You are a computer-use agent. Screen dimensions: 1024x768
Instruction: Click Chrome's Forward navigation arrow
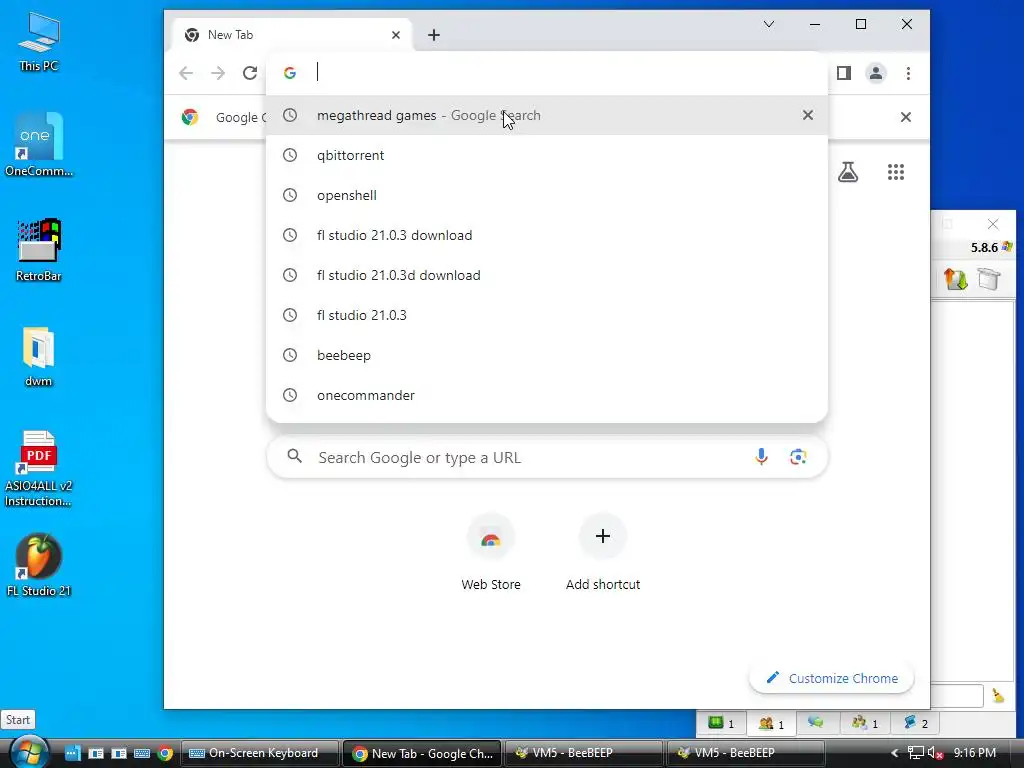pos(218,73)
